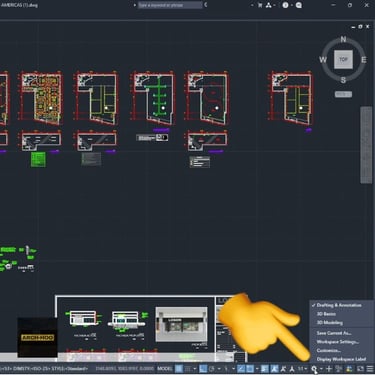375x375 pixels.
Task: Open the Workspace Switching gear dropdown arrow
Action: coord(321,369)
